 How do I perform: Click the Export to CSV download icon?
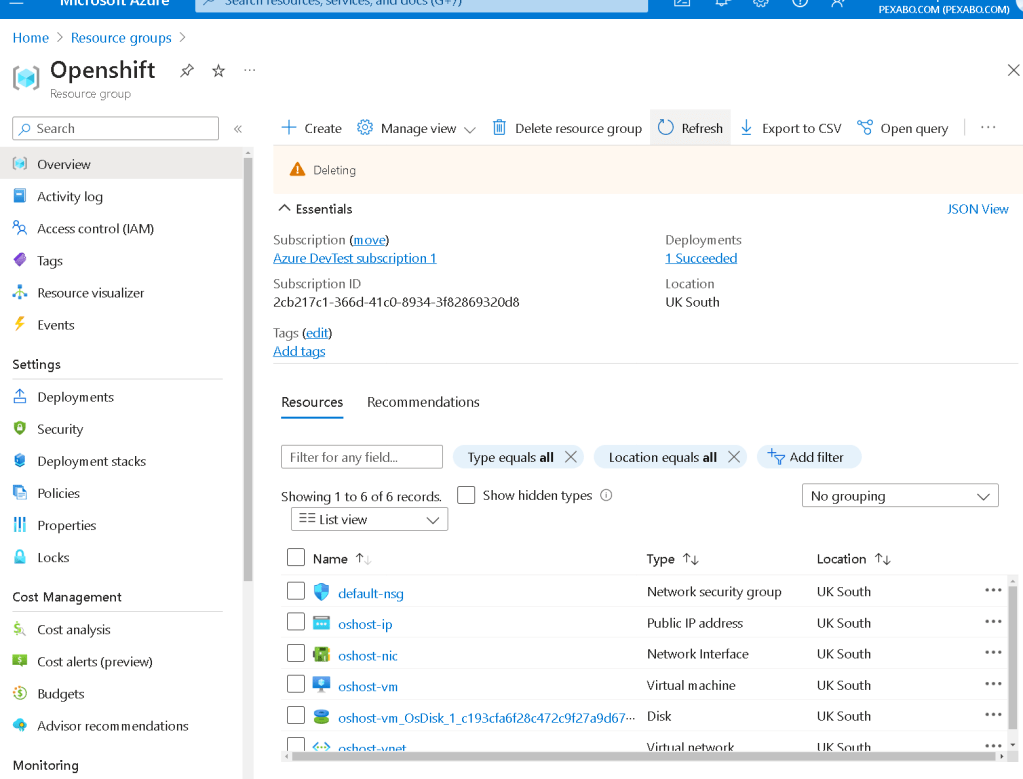coord(746,127)
